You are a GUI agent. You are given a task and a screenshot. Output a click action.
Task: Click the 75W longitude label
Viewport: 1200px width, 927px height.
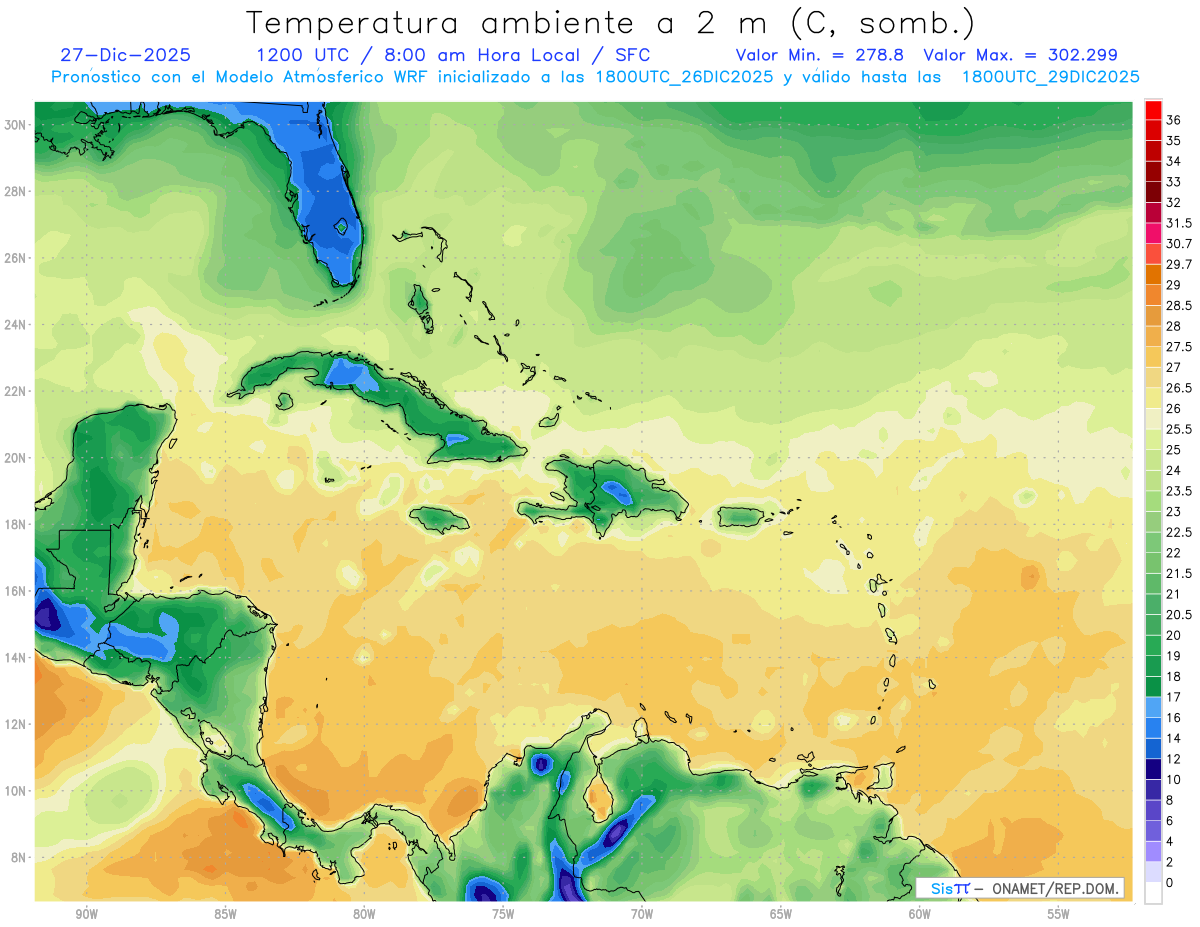click(x=503, y=914)
